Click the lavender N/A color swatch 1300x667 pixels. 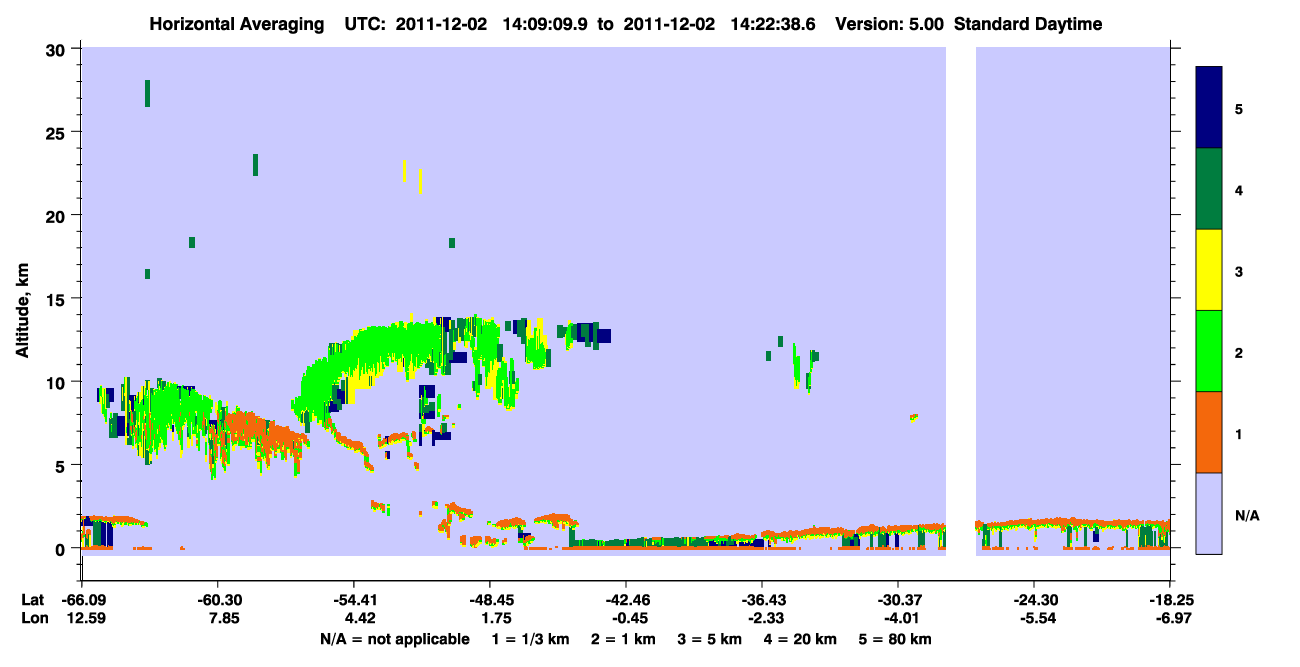(x=1209, y=513)
